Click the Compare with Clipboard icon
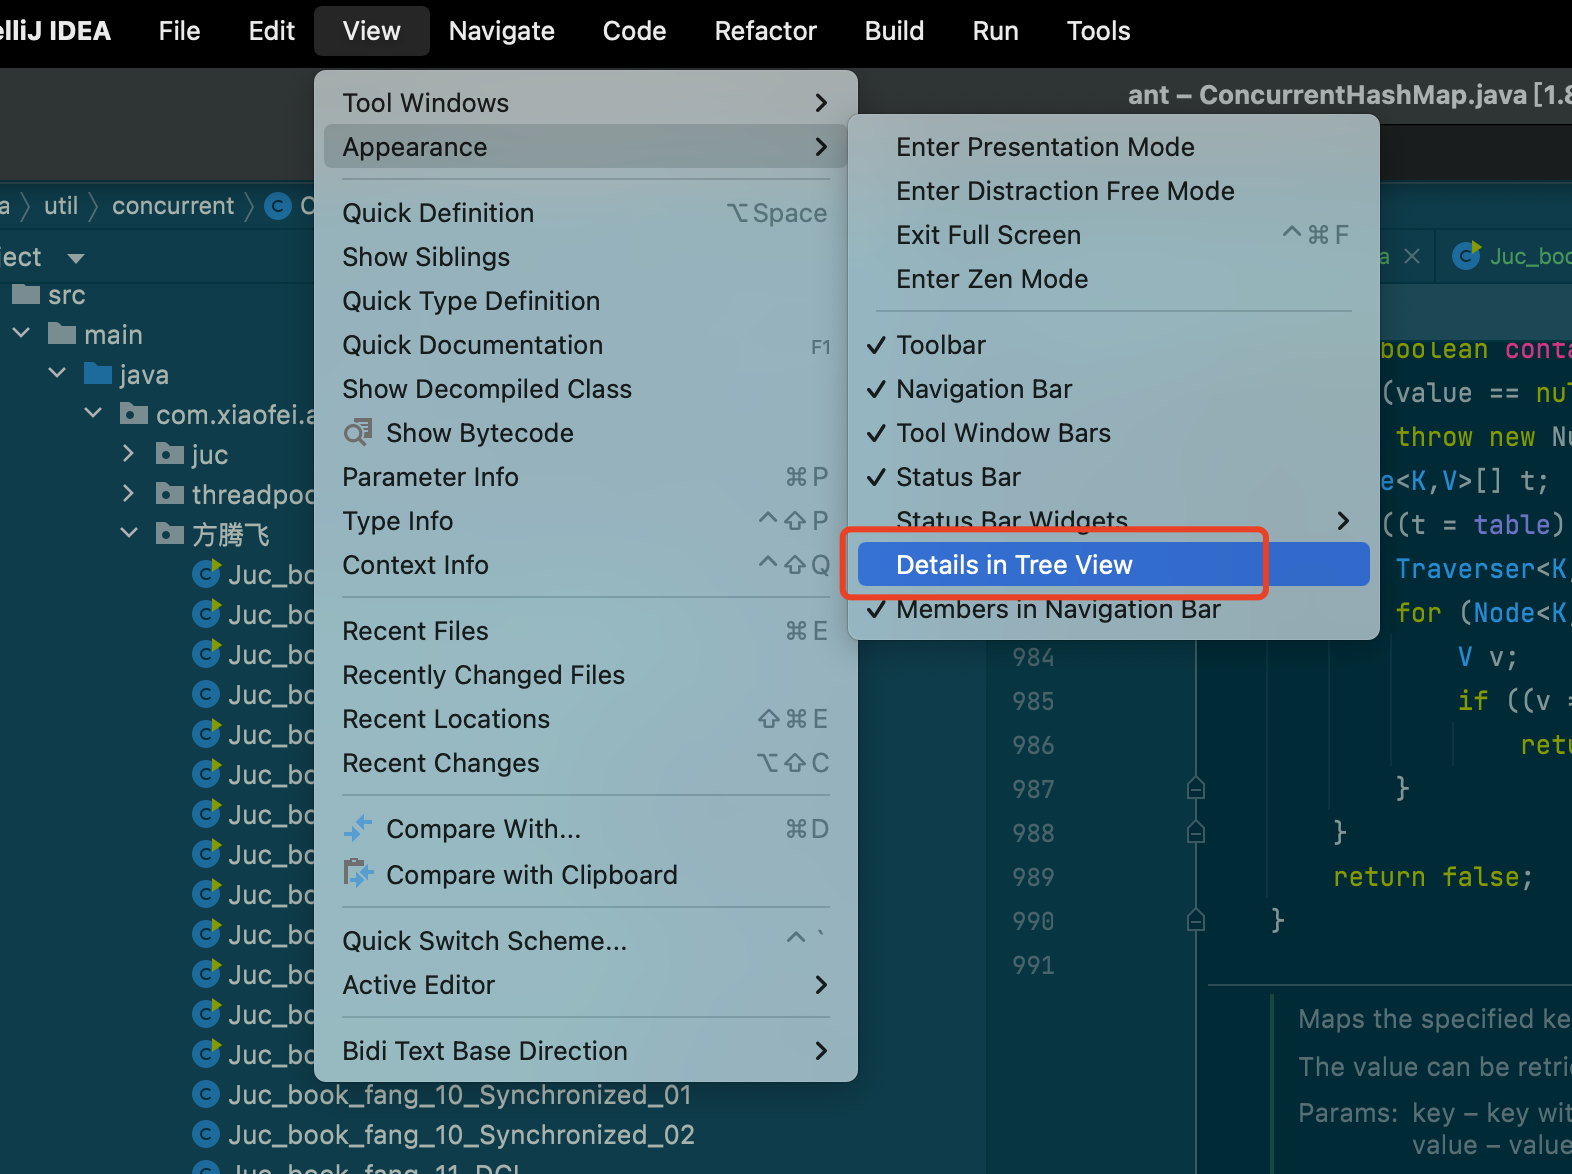1572x1174 pixels. 357,875
